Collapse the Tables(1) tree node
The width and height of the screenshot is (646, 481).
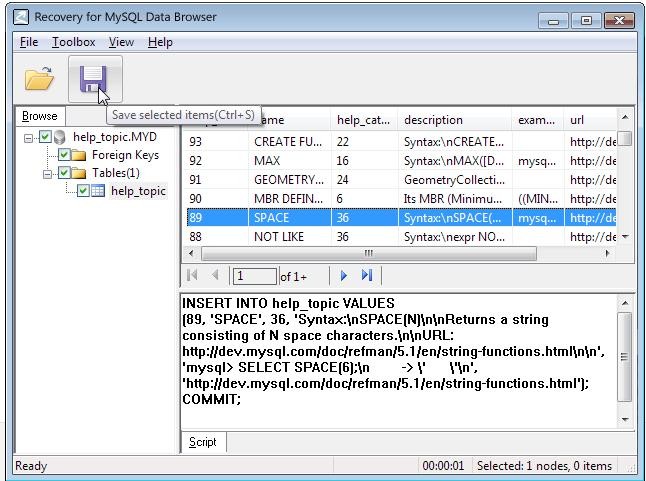(47, 174)
